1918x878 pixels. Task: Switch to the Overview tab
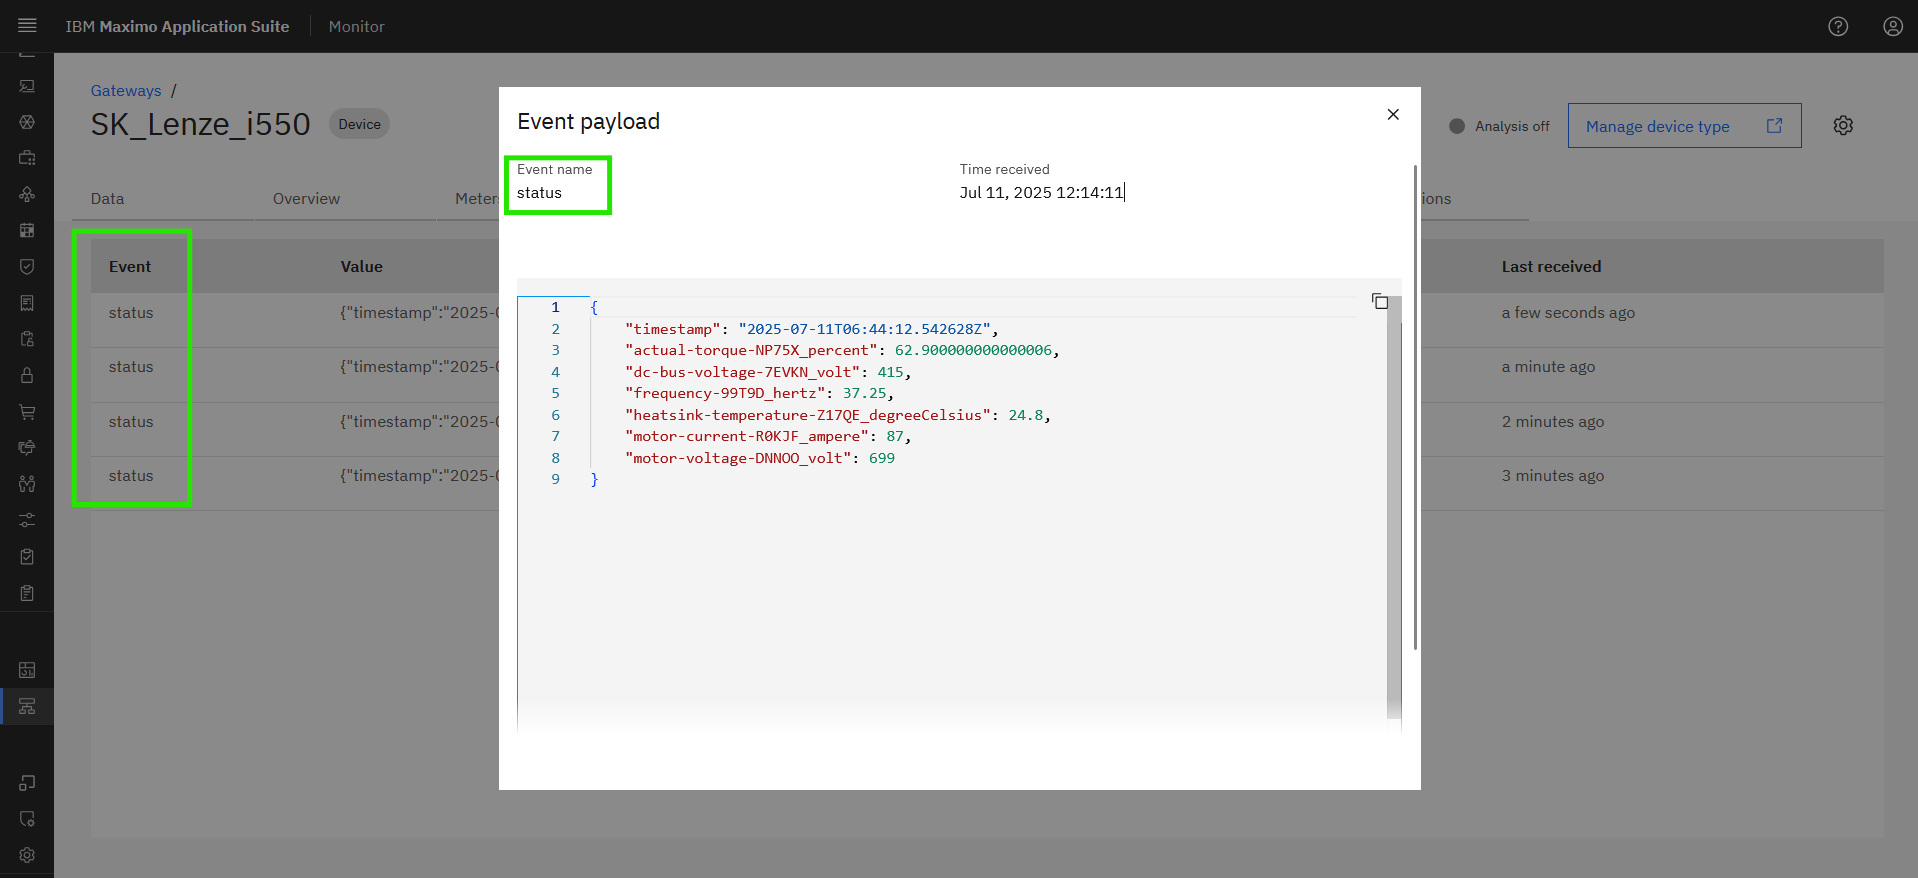tap(306, 199)
